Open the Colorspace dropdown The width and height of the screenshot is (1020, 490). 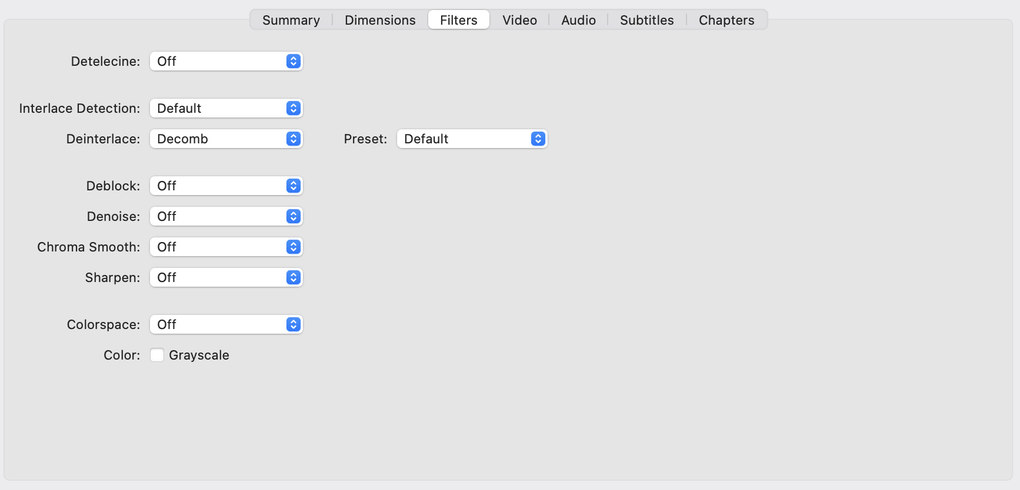coord(226,324)
